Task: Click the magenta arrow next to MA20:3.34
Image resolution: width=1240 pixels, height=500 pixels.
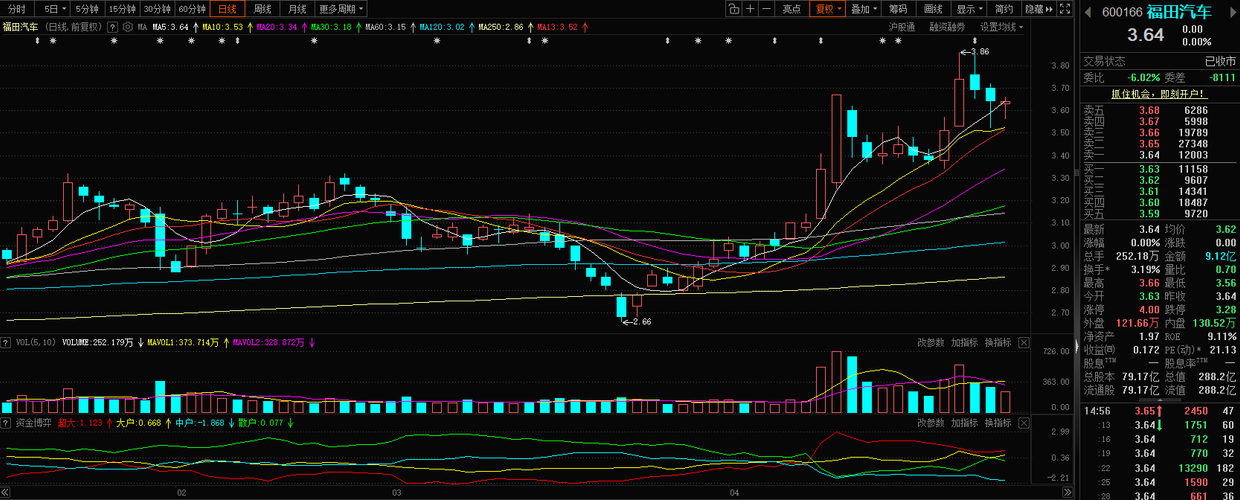Action: coord(303,27)
